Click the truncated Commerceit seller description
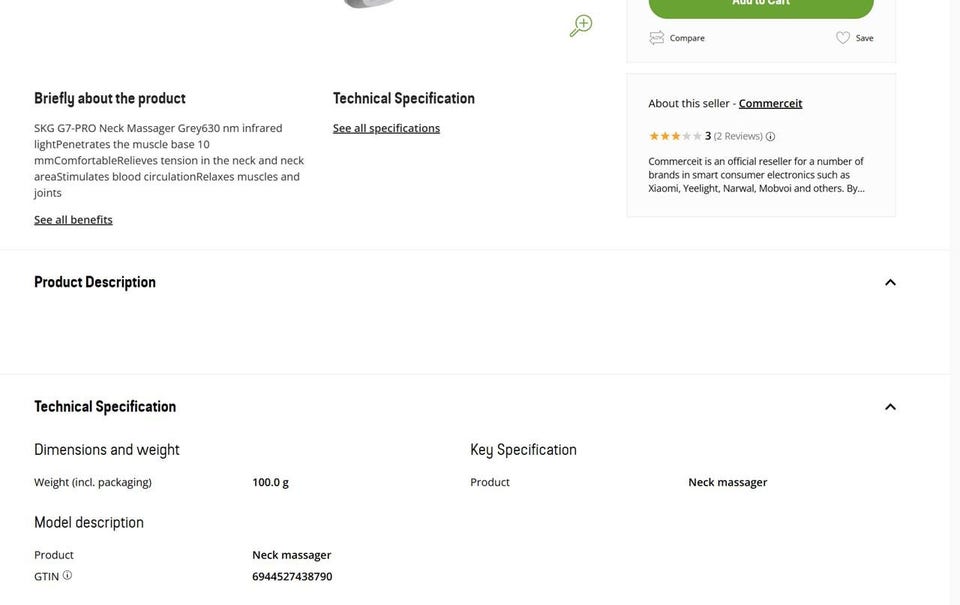The image size is (960, 605). [x=756, y=174]
